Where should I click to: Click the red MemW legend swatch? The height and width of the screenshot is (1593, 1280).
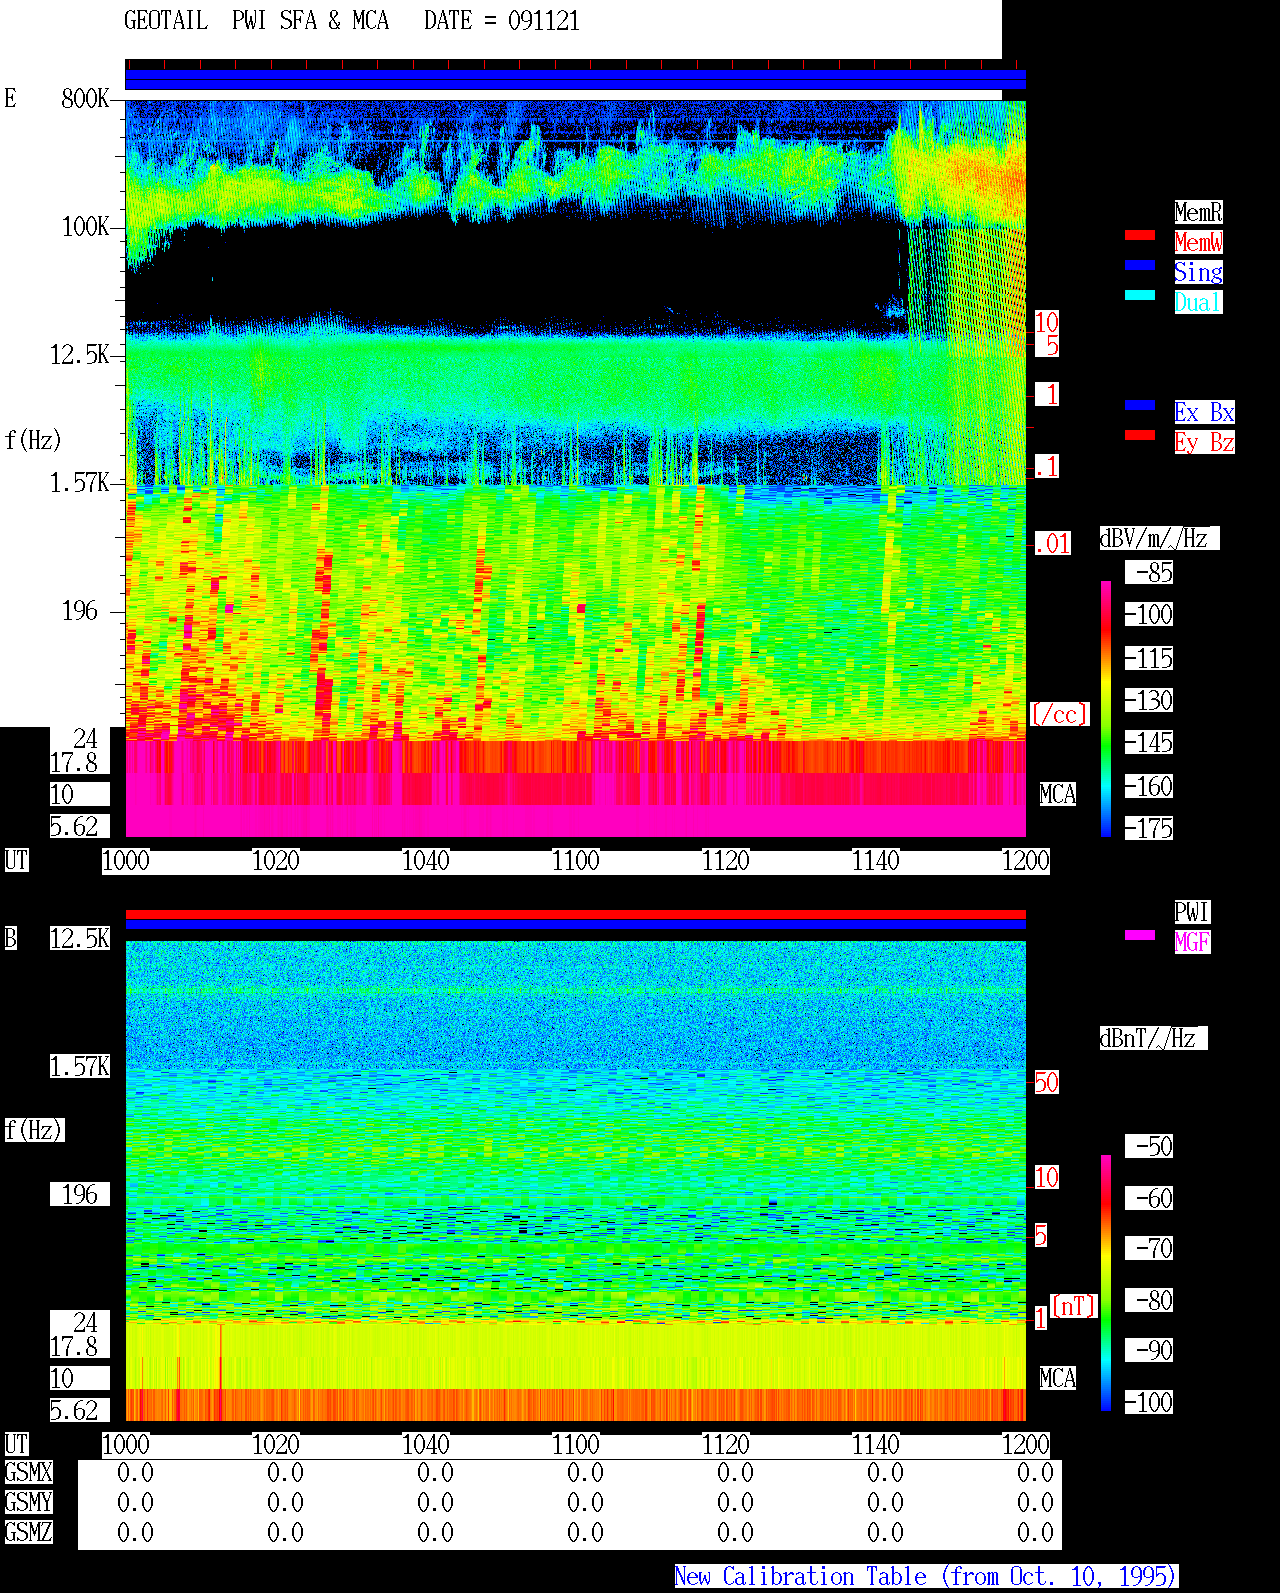[1140, 235]
